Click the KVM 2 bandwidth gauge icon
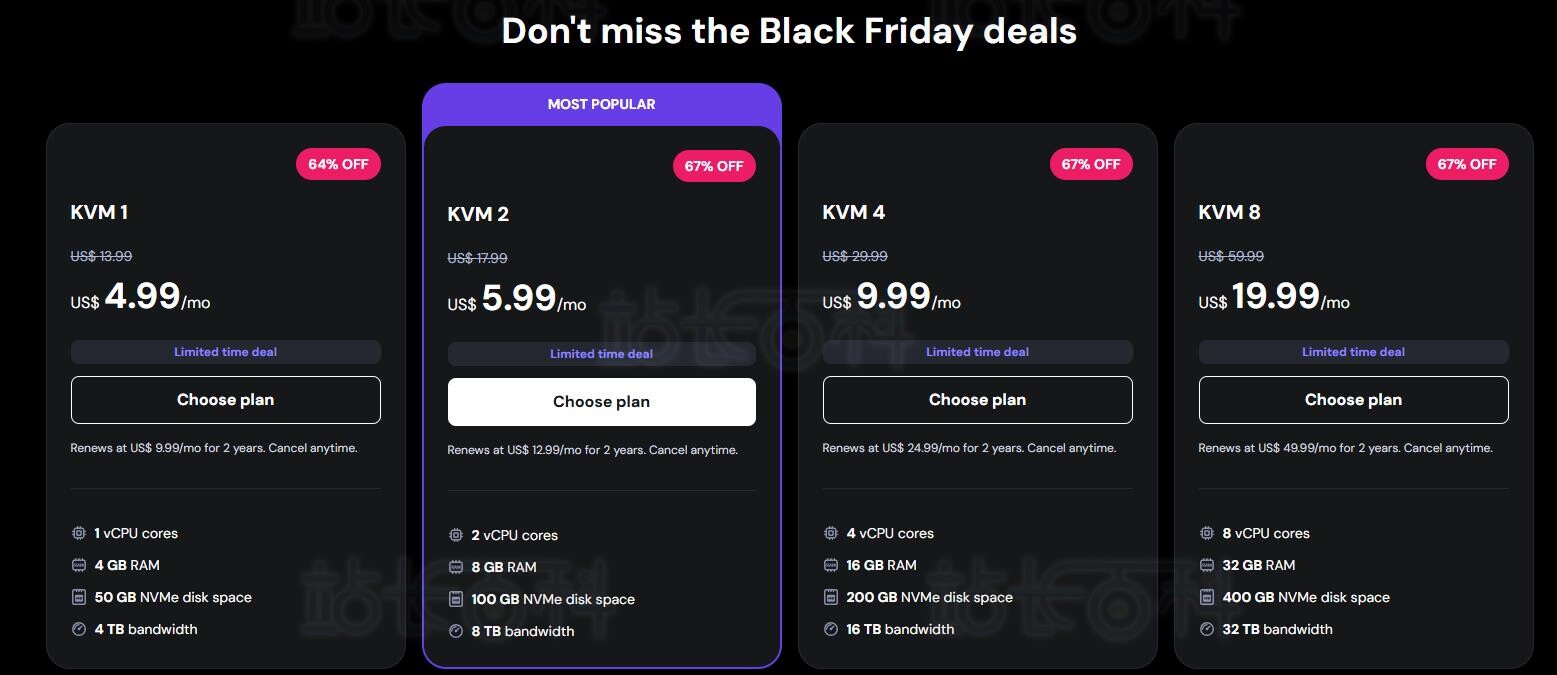The image size is (1557, 675). 456,631
